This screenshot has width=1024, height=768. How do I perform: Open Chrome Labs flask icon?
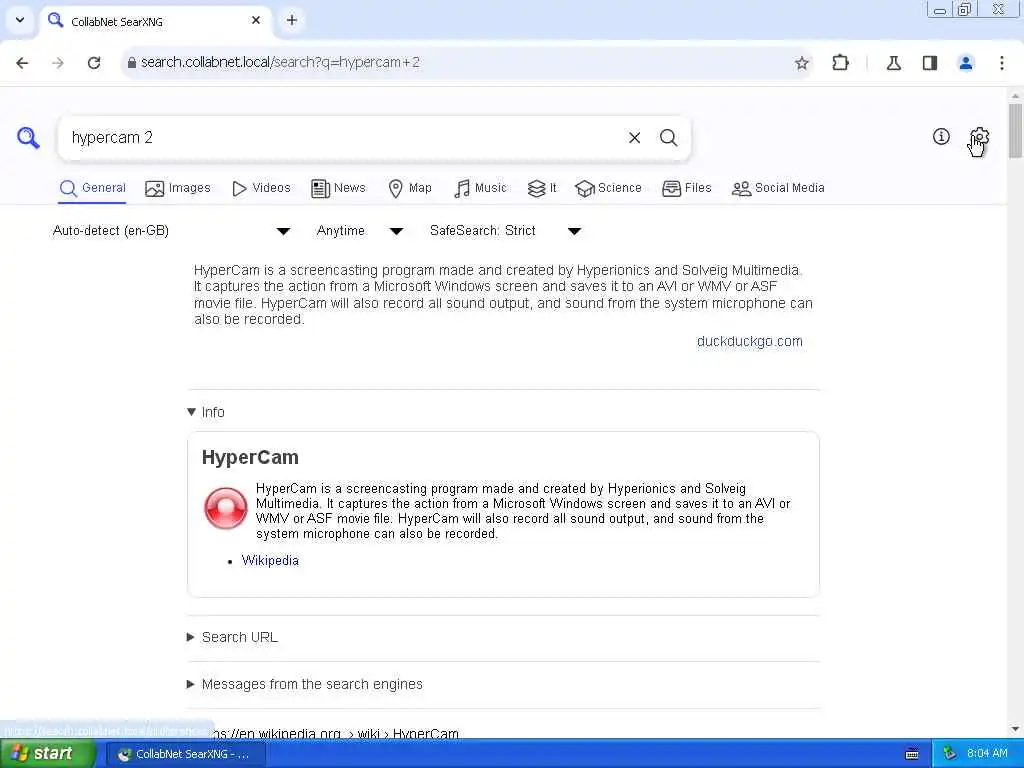[893, 63]
